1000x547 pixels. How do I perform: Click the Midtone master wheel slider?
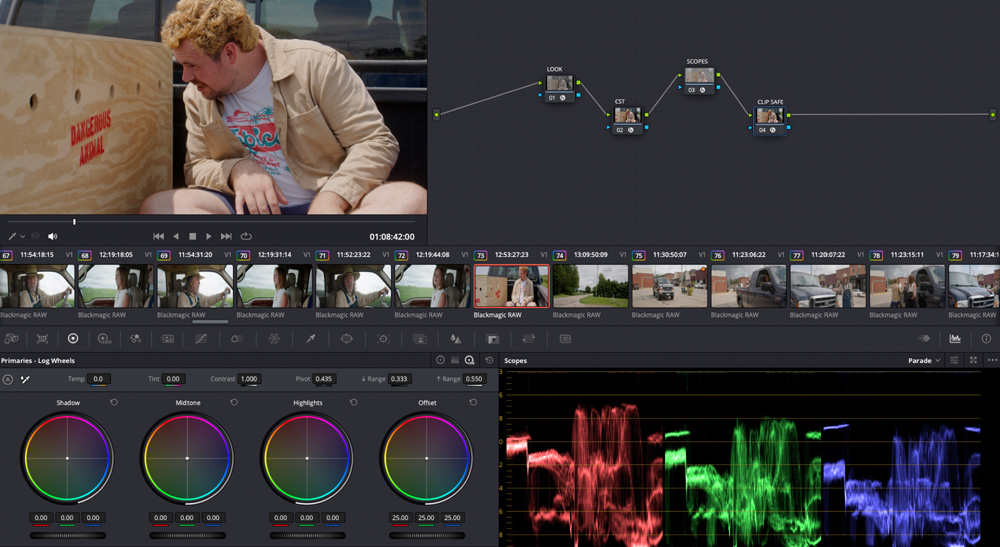tap(187, 535)
